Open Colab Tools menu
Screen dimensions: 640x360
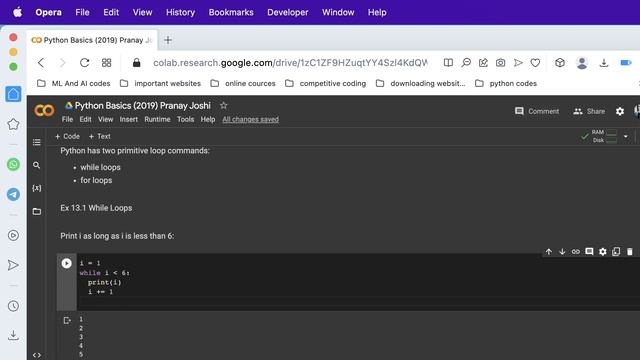tap(185, 119)
